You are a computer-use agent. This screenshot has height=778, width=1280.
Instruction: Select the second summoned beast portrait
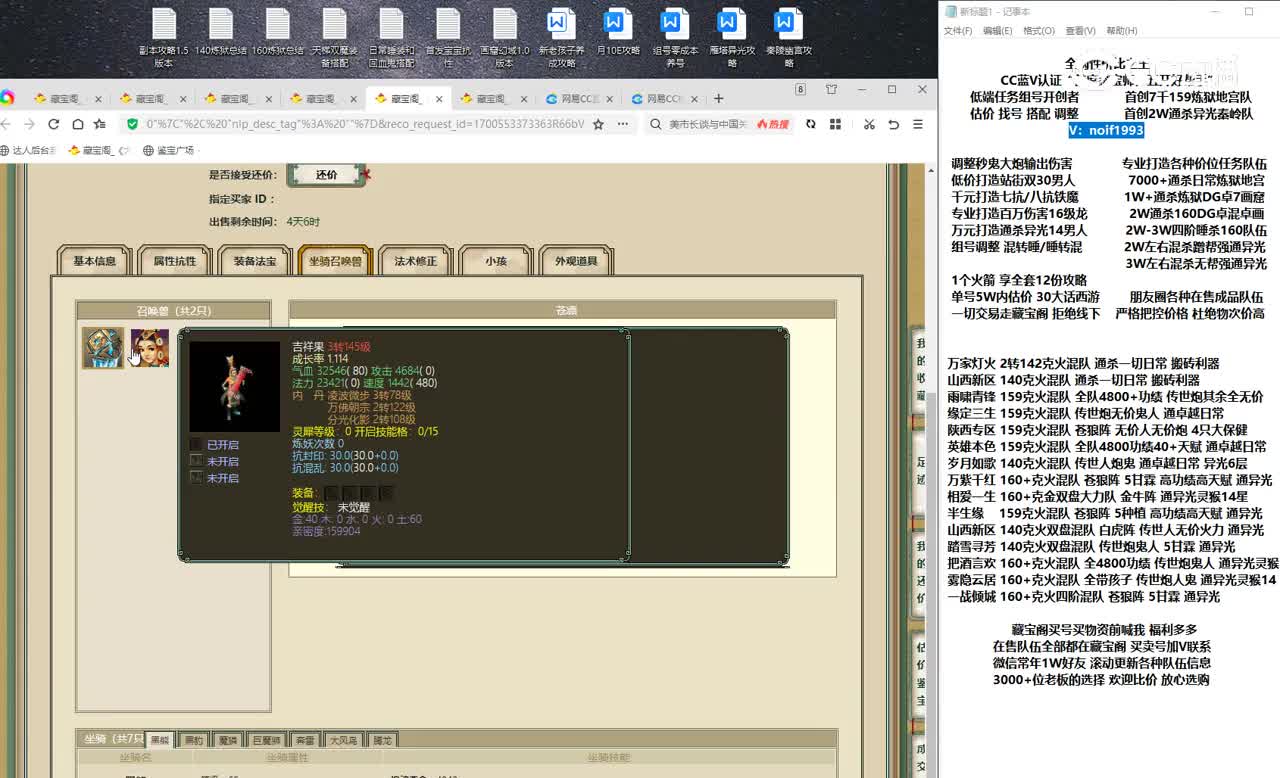click(150, 348)
